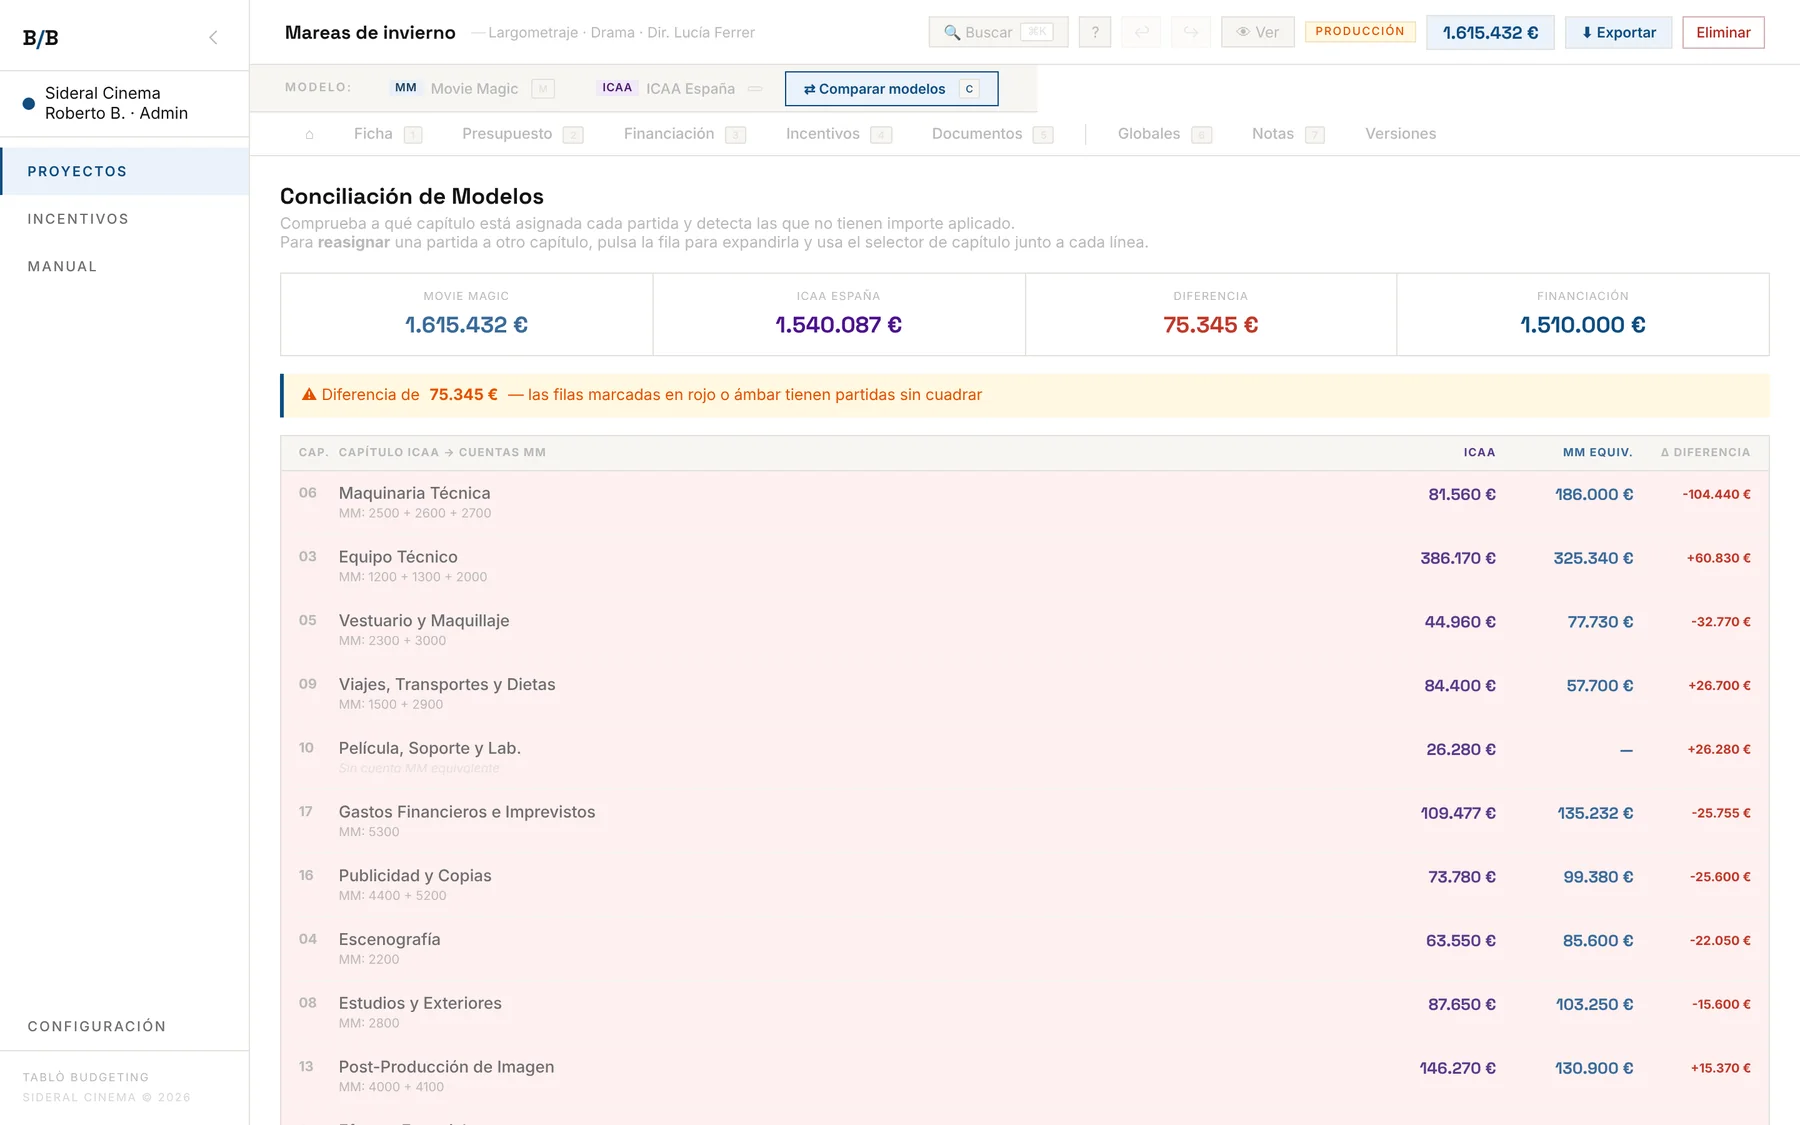Click Sideral Cinema account entry
Image resolution: width=1800 pixels, height=1125 pixels.
[x=125, y=103]
